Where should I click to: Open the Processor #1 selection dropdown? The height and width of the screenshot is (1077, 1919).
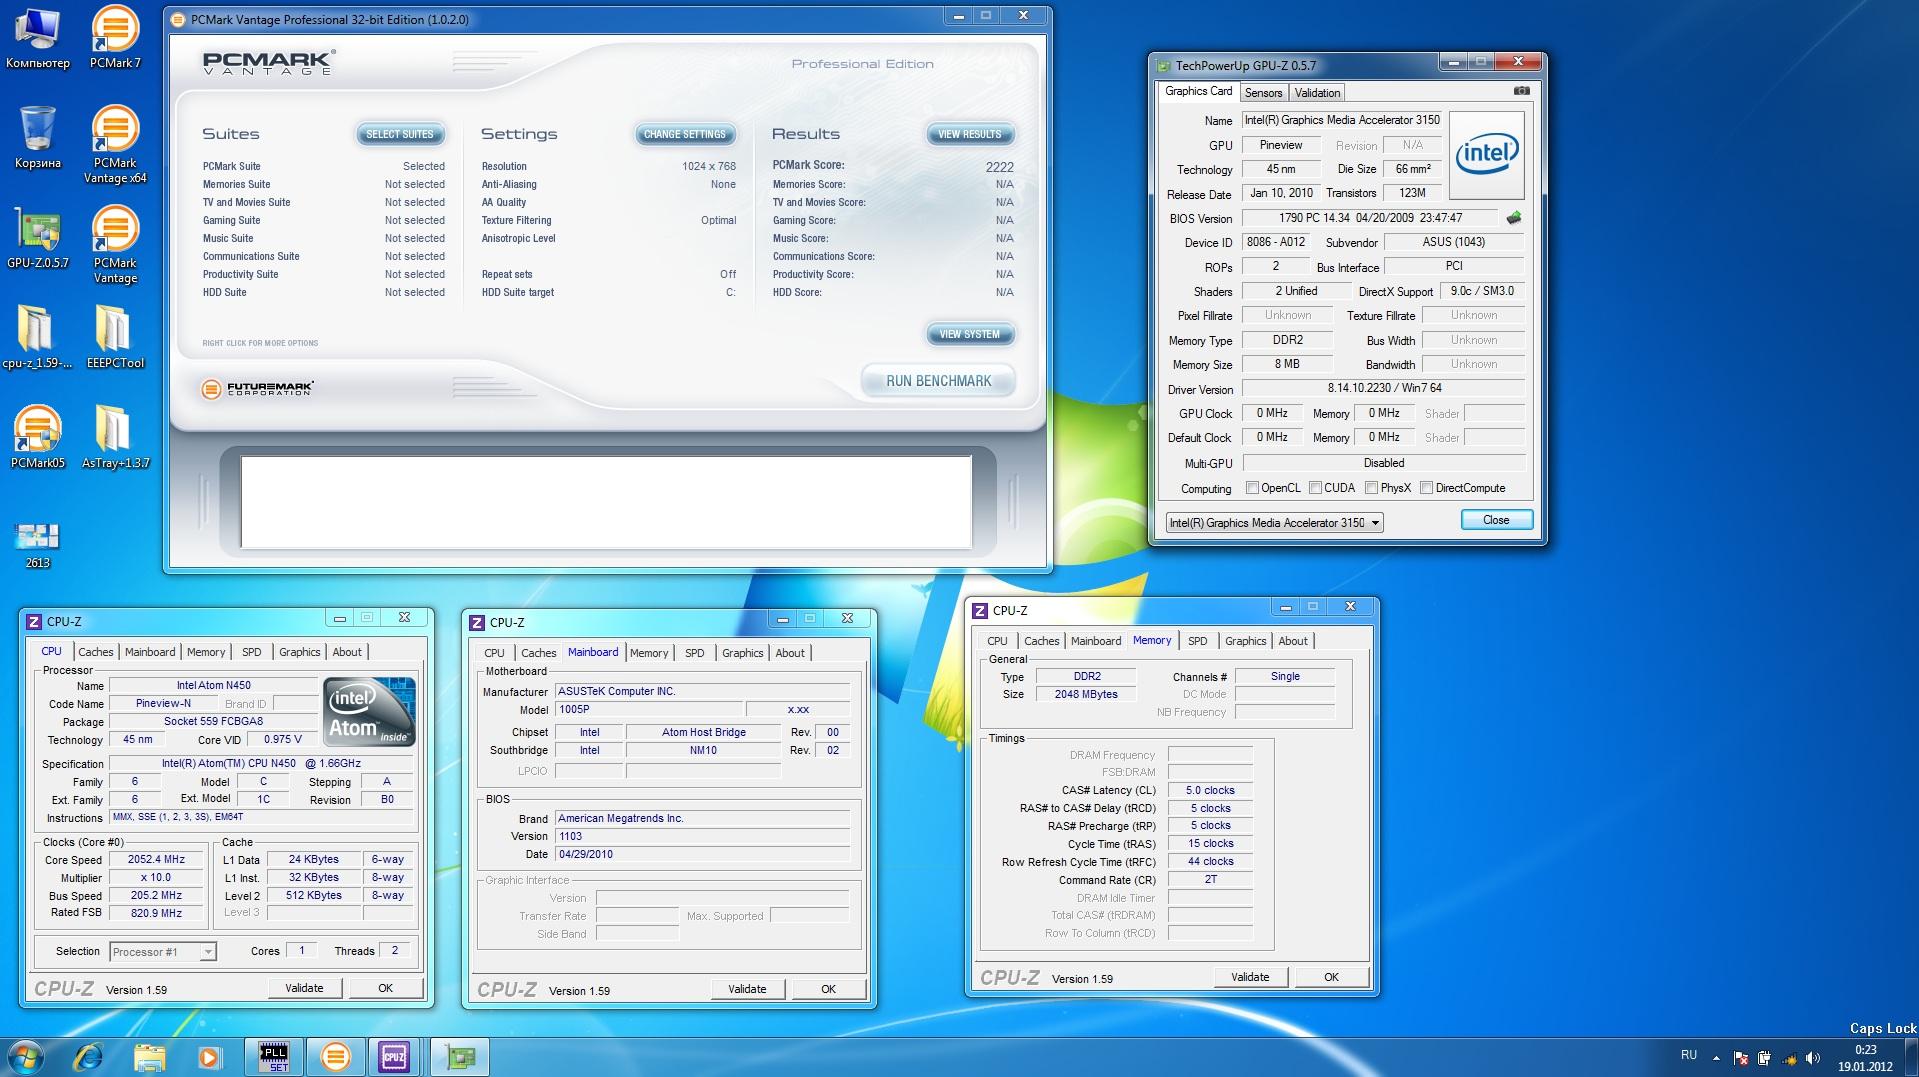(x=162, y=952)
